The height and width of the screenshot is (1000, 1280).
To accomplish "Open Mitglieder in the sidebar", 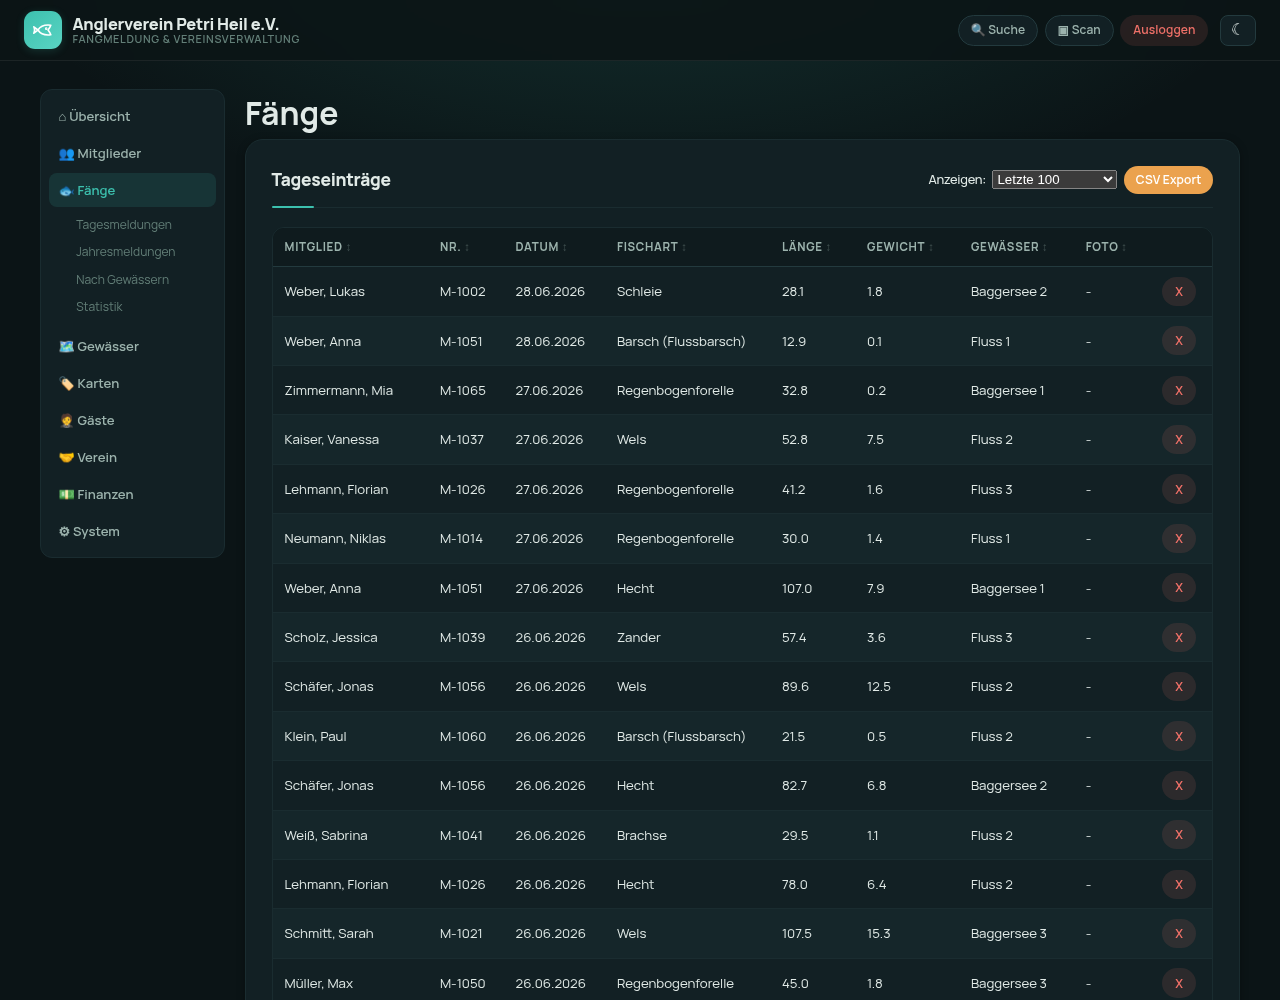I will point(132,154).
